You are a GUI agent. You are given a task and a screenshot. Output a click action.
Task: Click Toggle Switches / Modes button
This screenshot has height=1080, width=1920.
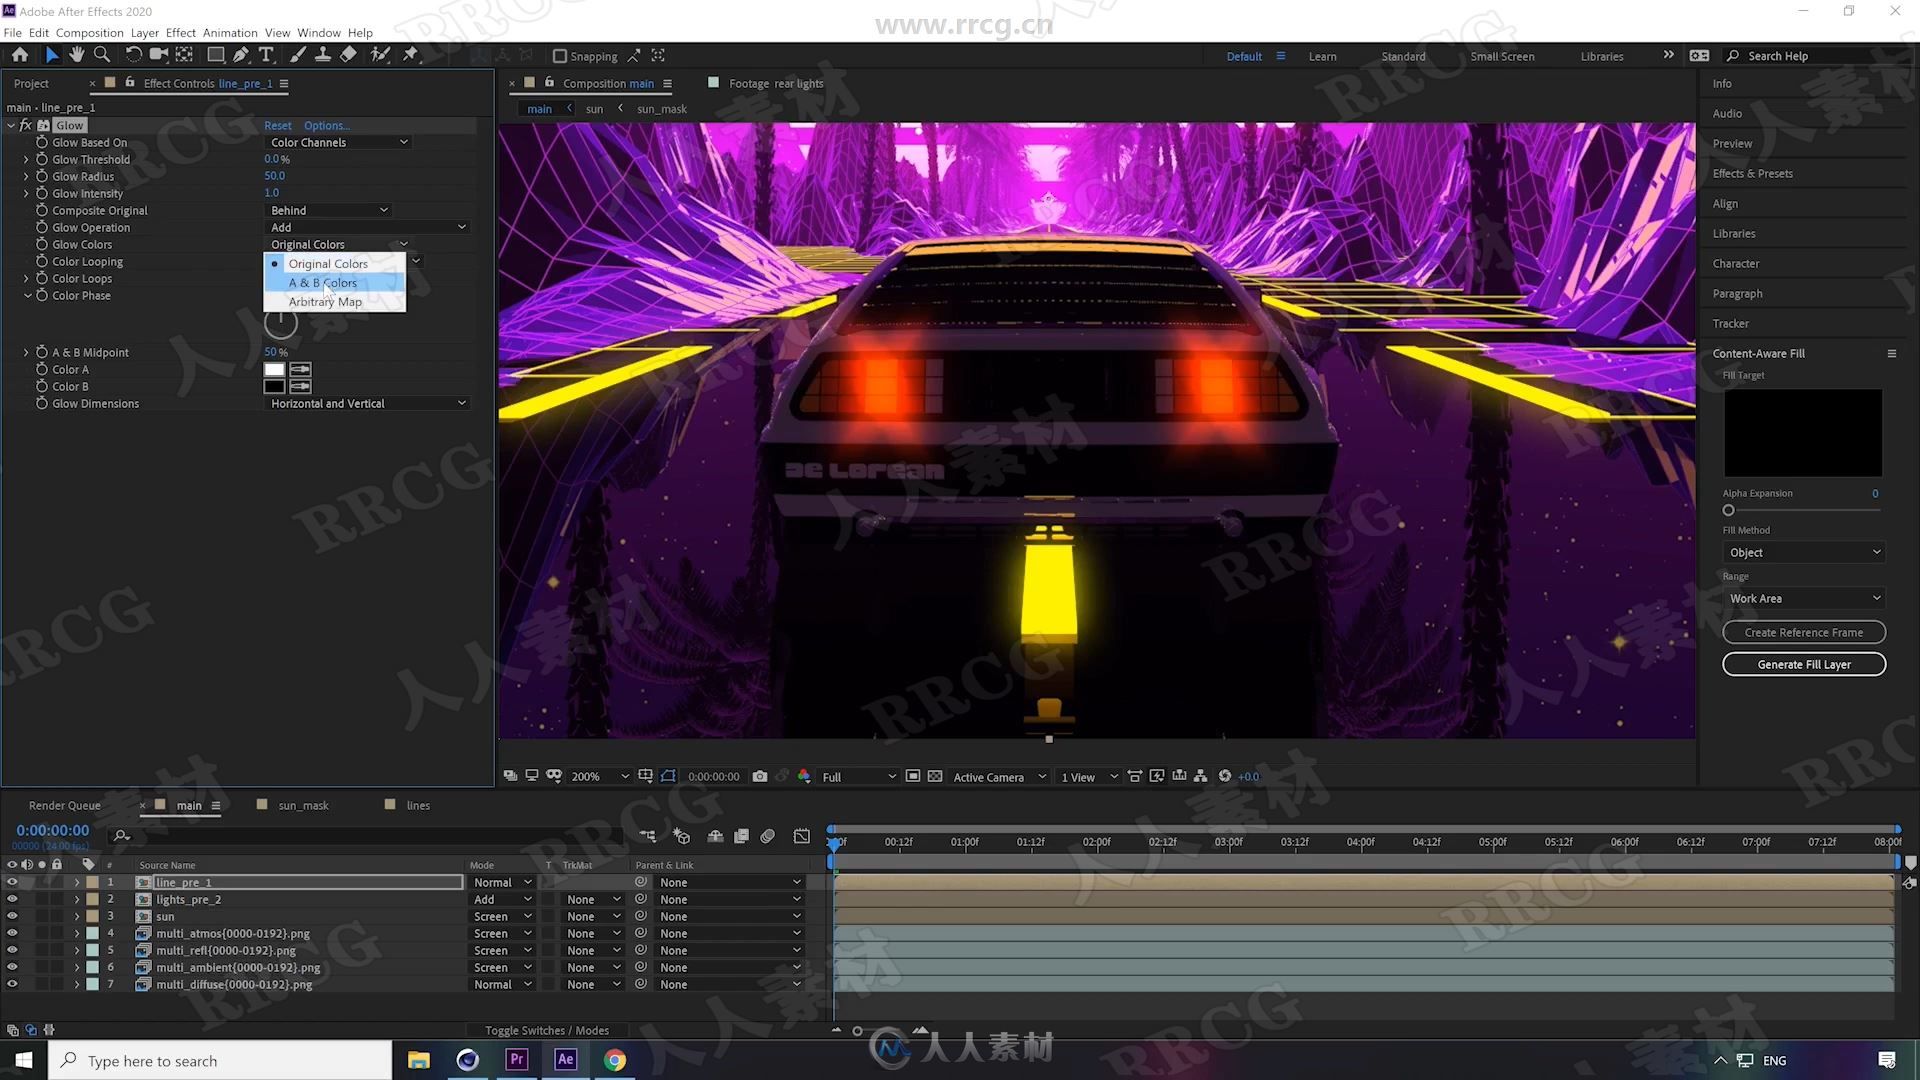[547, 1031]
